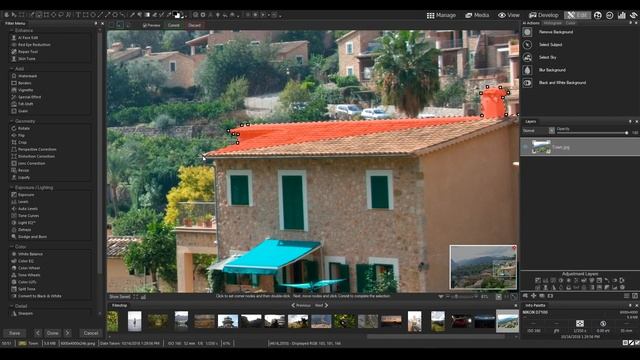Apply Auto Levels

(24, 209)
